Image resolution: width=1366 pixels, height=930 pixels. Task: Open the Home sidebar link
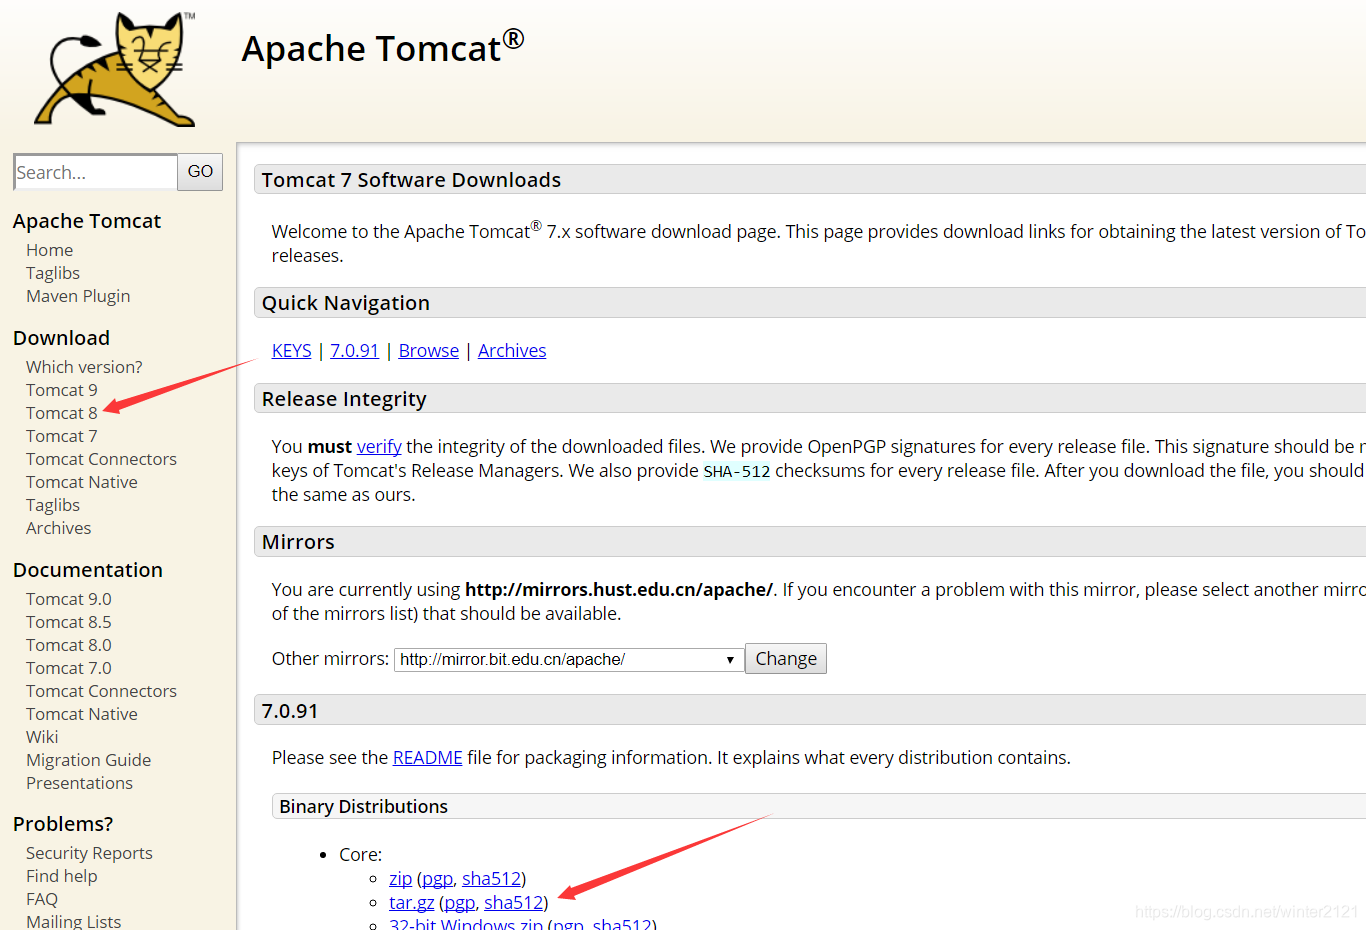50,250
